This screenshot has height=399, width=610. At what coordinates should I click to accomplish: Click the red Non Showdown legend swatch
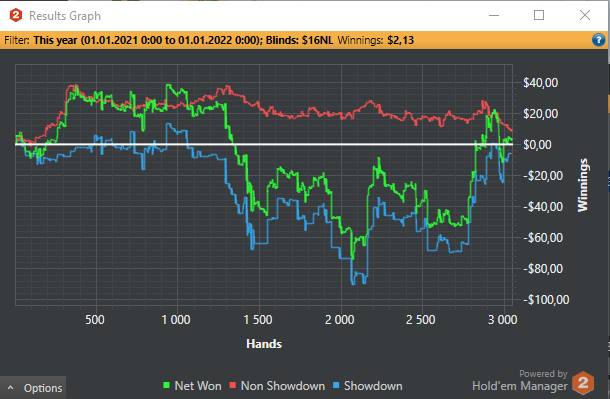click(x=233, y=385)
